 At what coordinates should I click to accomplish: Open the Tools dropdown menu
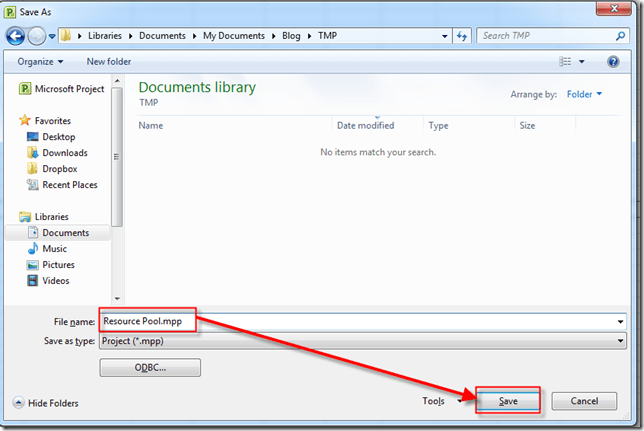tap(439, 401)
